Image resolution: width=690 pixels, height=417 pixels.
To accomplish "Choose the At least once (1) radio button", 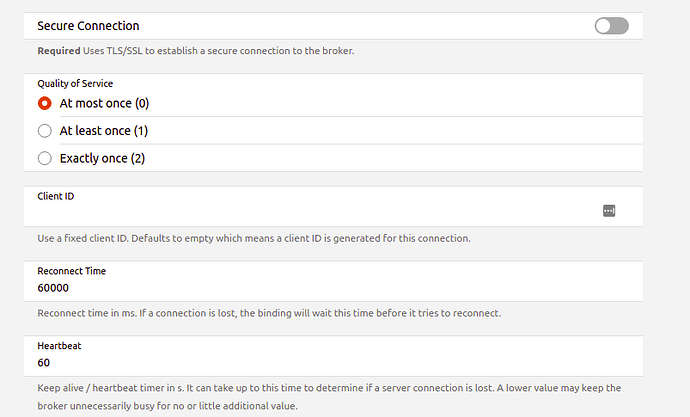I will [44, 130].
